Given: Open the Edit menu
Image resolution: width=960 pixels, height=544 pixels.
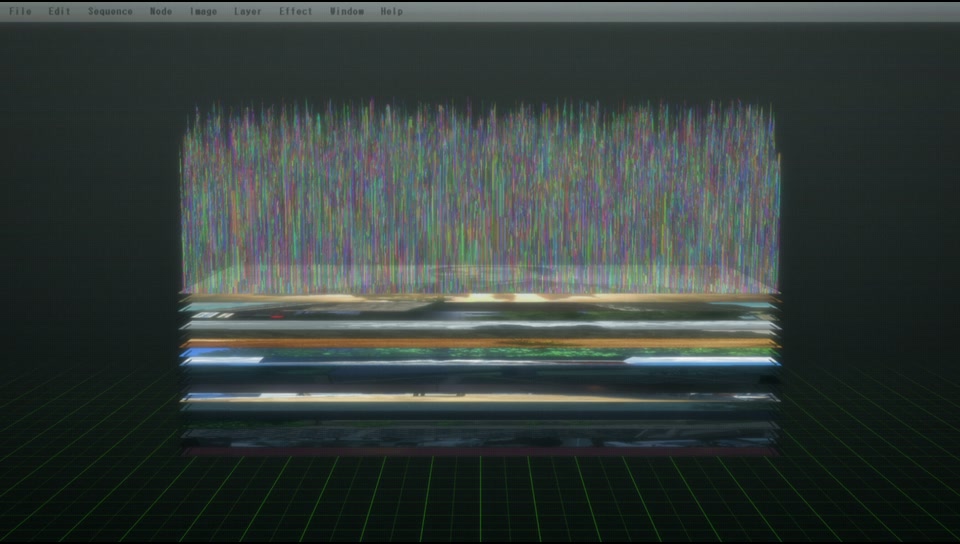Looking at the screenshot, I should (x=60, y=11).
